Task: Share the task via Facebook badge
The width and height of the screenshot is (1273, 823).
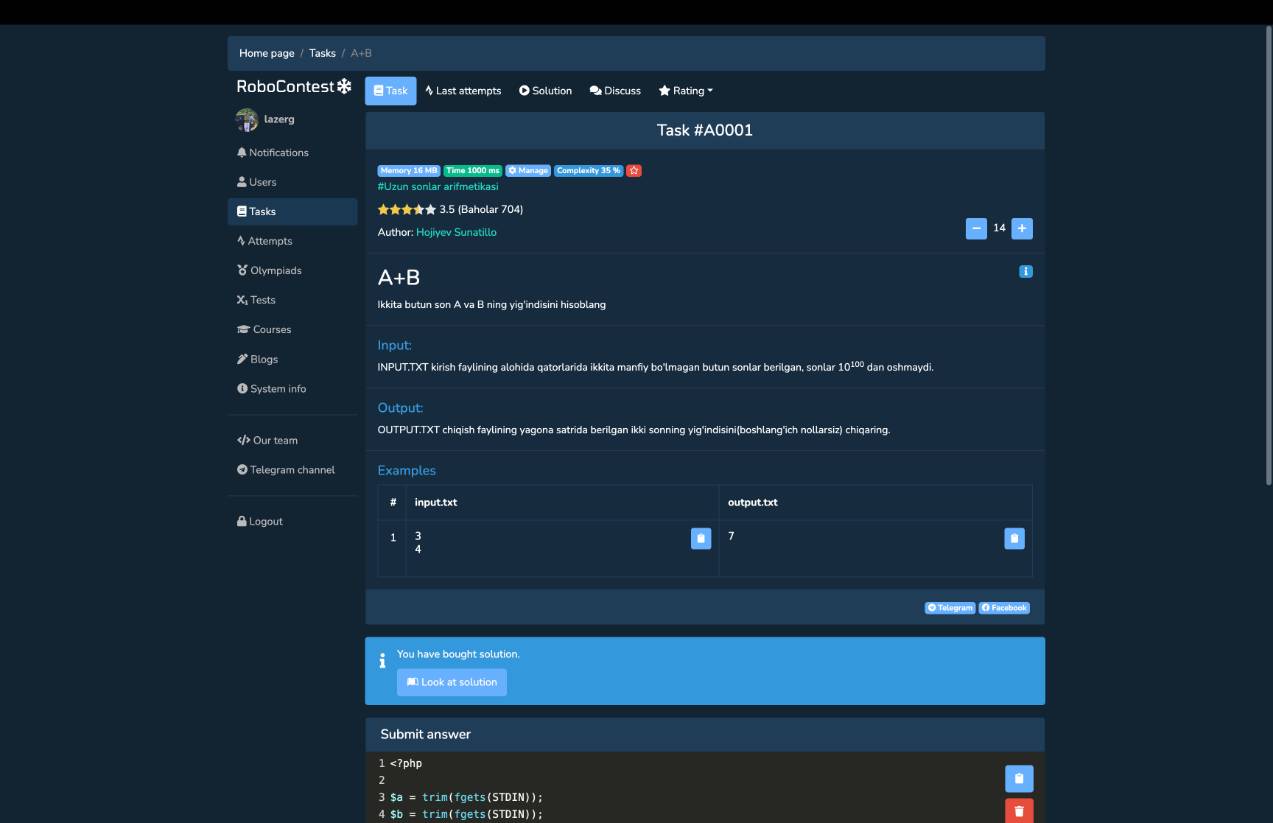Action: tap(1004, 607)
